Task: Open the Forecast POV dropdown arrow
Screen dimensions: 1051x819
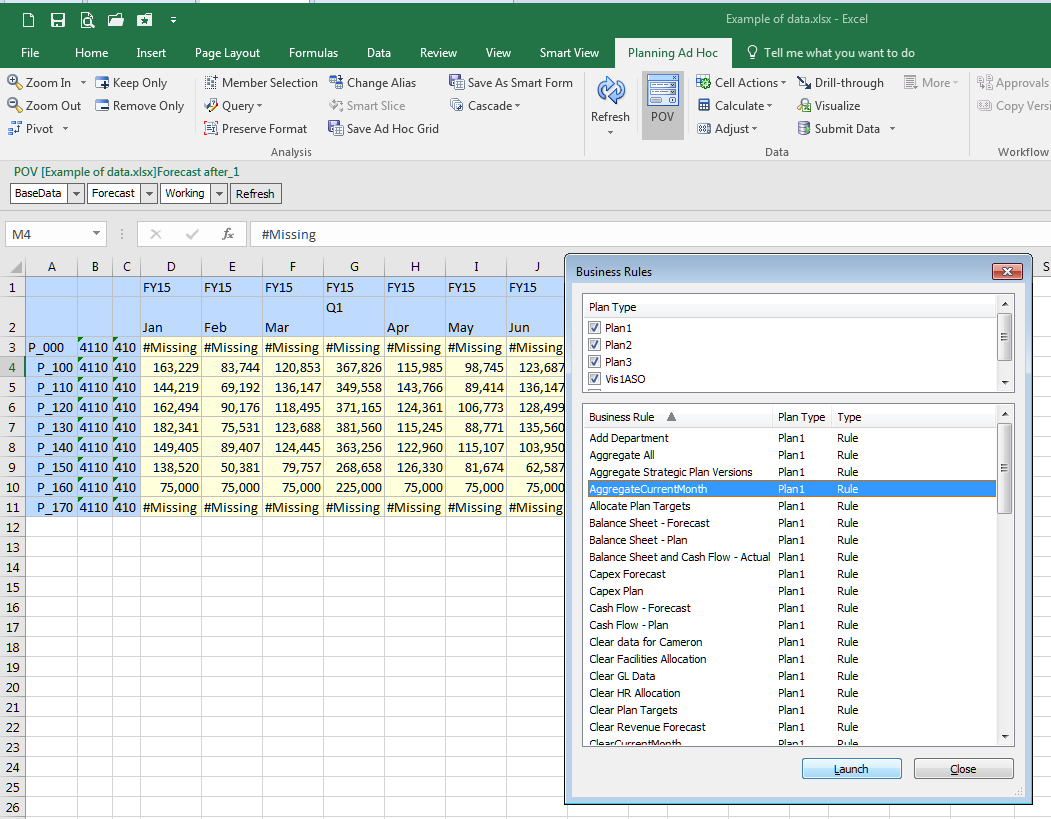Action: (149, 194)
